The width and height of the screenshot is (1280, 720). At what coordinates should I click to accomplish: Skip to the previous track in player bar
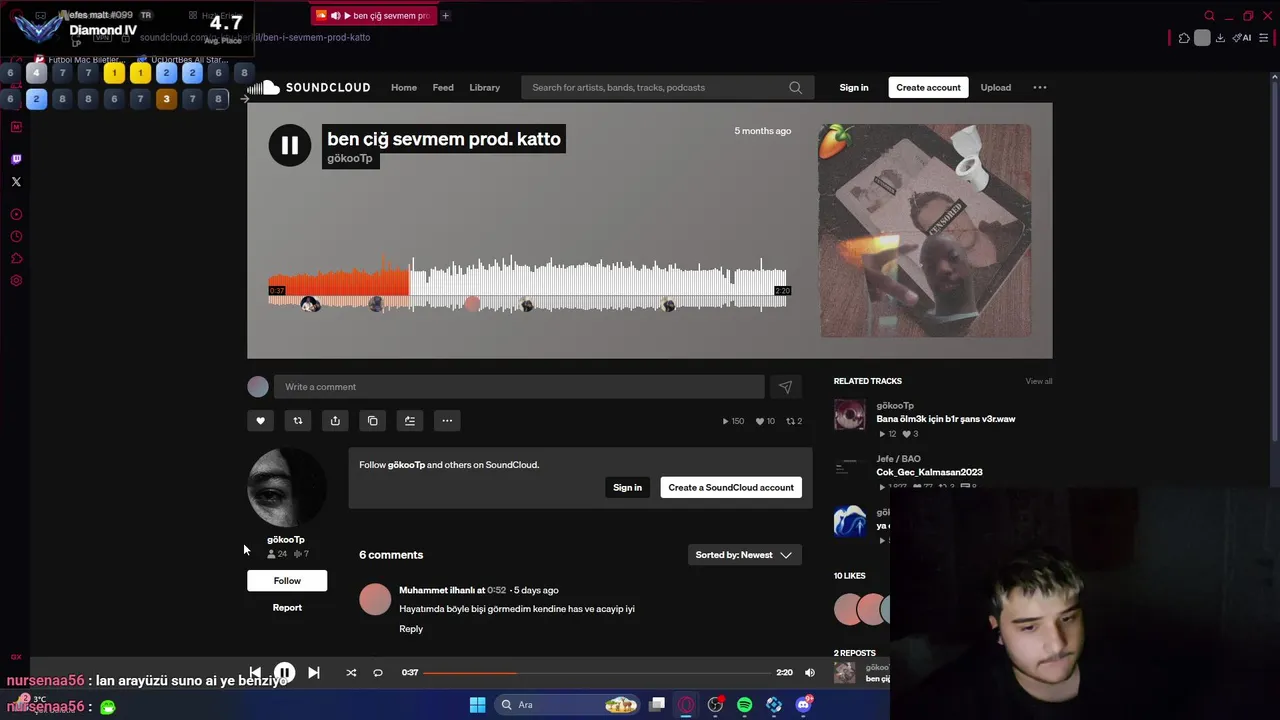tap(255, 673)
